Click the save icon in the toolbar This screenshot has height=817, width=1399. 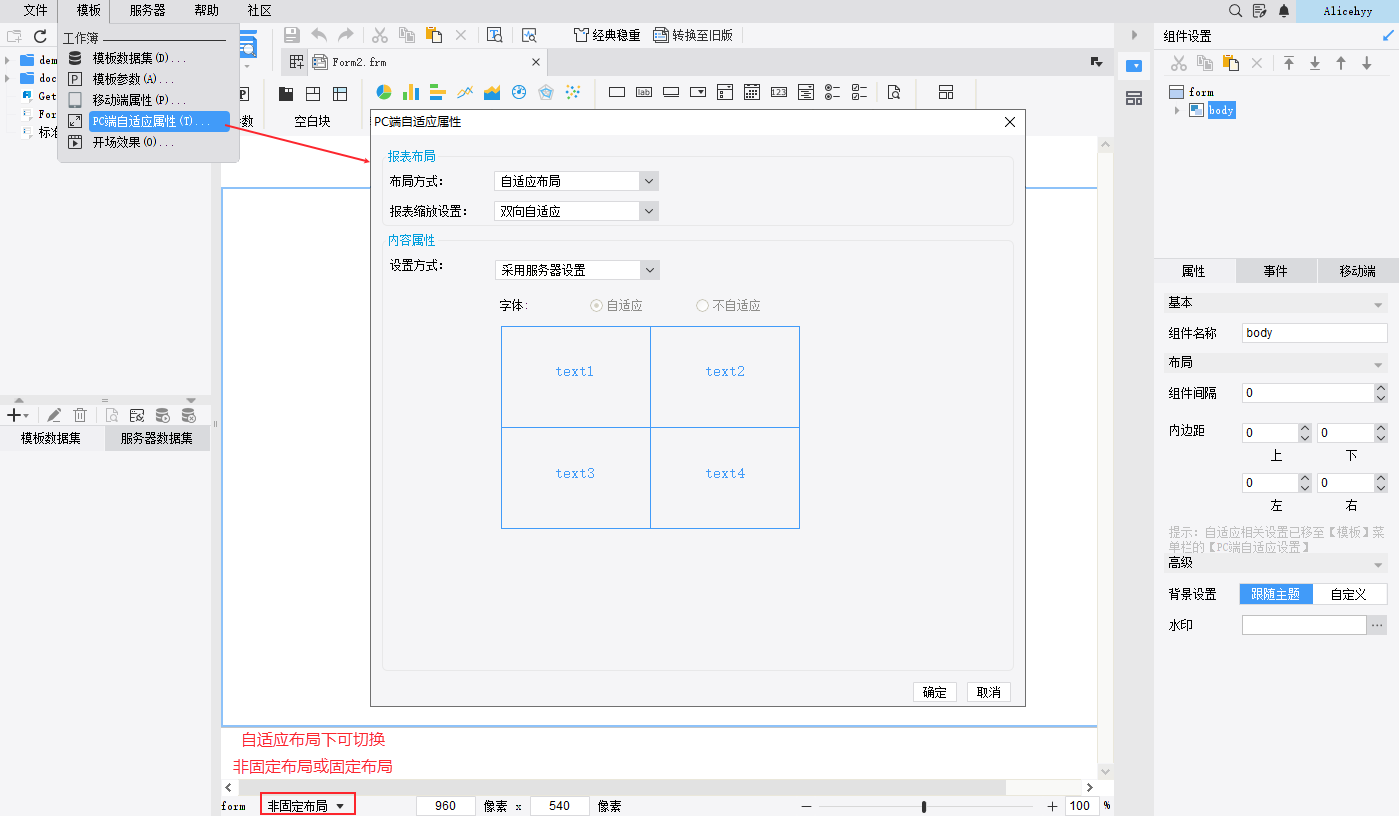tap(292, 35)
